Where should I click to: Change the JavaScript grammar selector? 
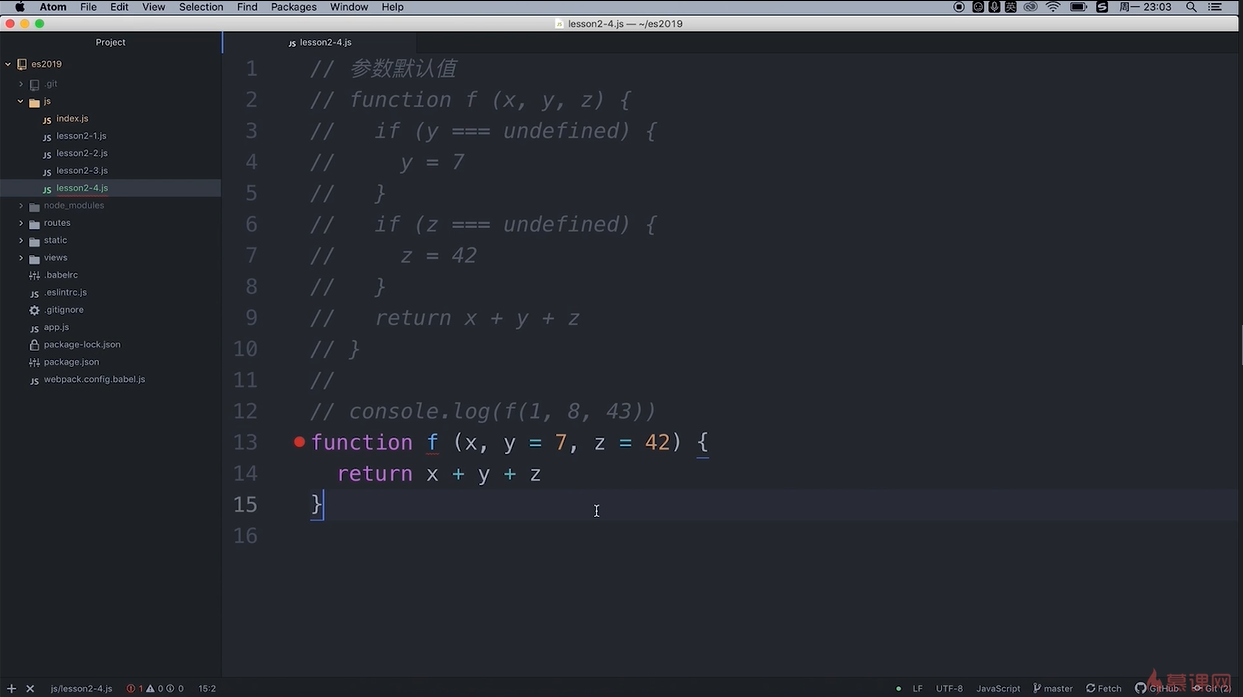[998, 688]
